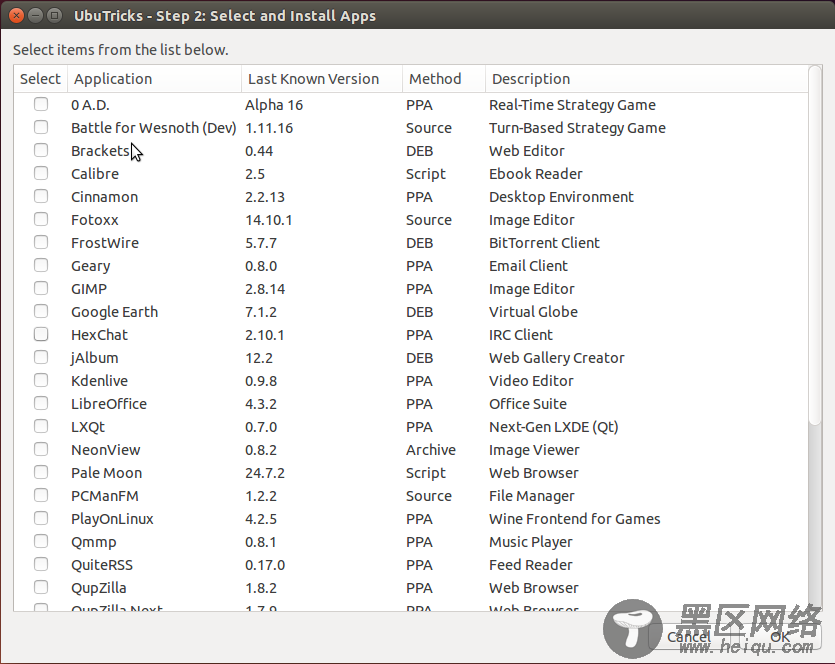Click the "BitTorrent Client" description
Screen dimensions: 835x664
coord(544,243)
